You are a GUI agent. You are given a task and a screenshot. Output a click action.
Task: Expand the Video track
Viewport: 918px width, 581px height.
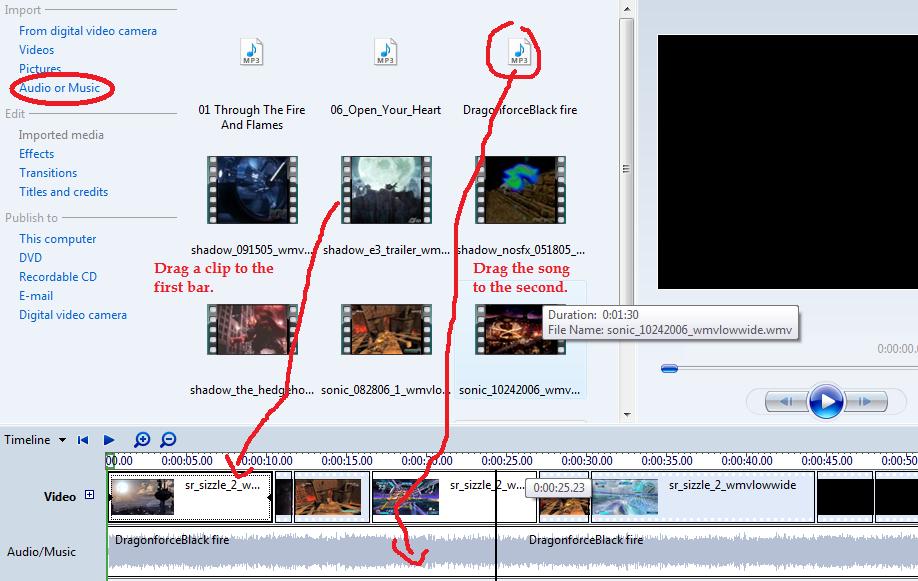pos(90,495)
